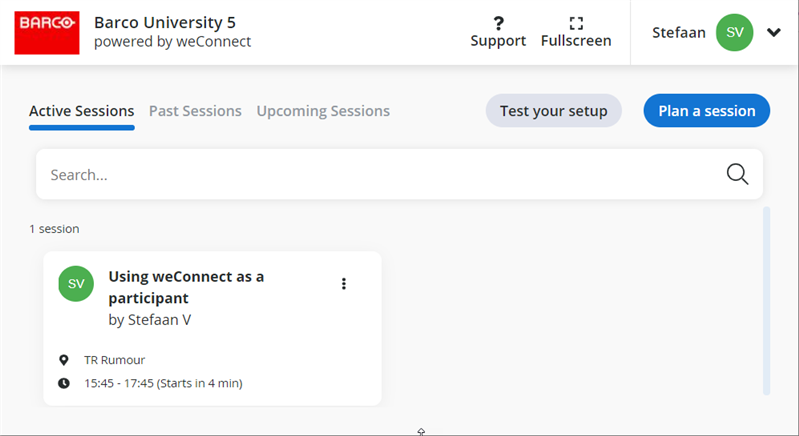Switch to the Past Sessions tab
799x436 pixels.
coord(195,111)
